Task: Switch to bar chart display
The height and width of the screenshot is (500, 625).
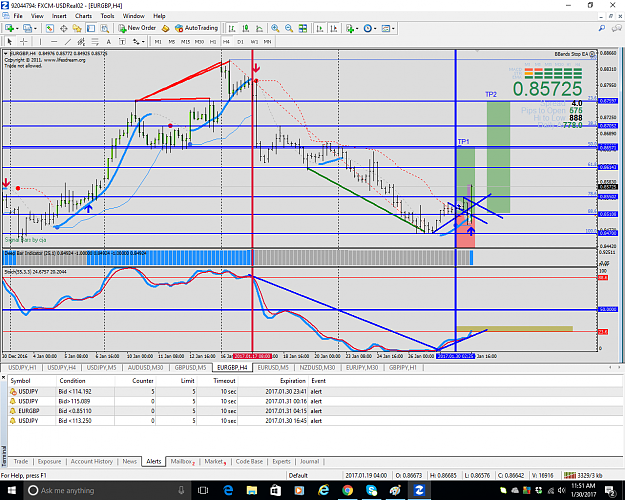Action: 232,28
